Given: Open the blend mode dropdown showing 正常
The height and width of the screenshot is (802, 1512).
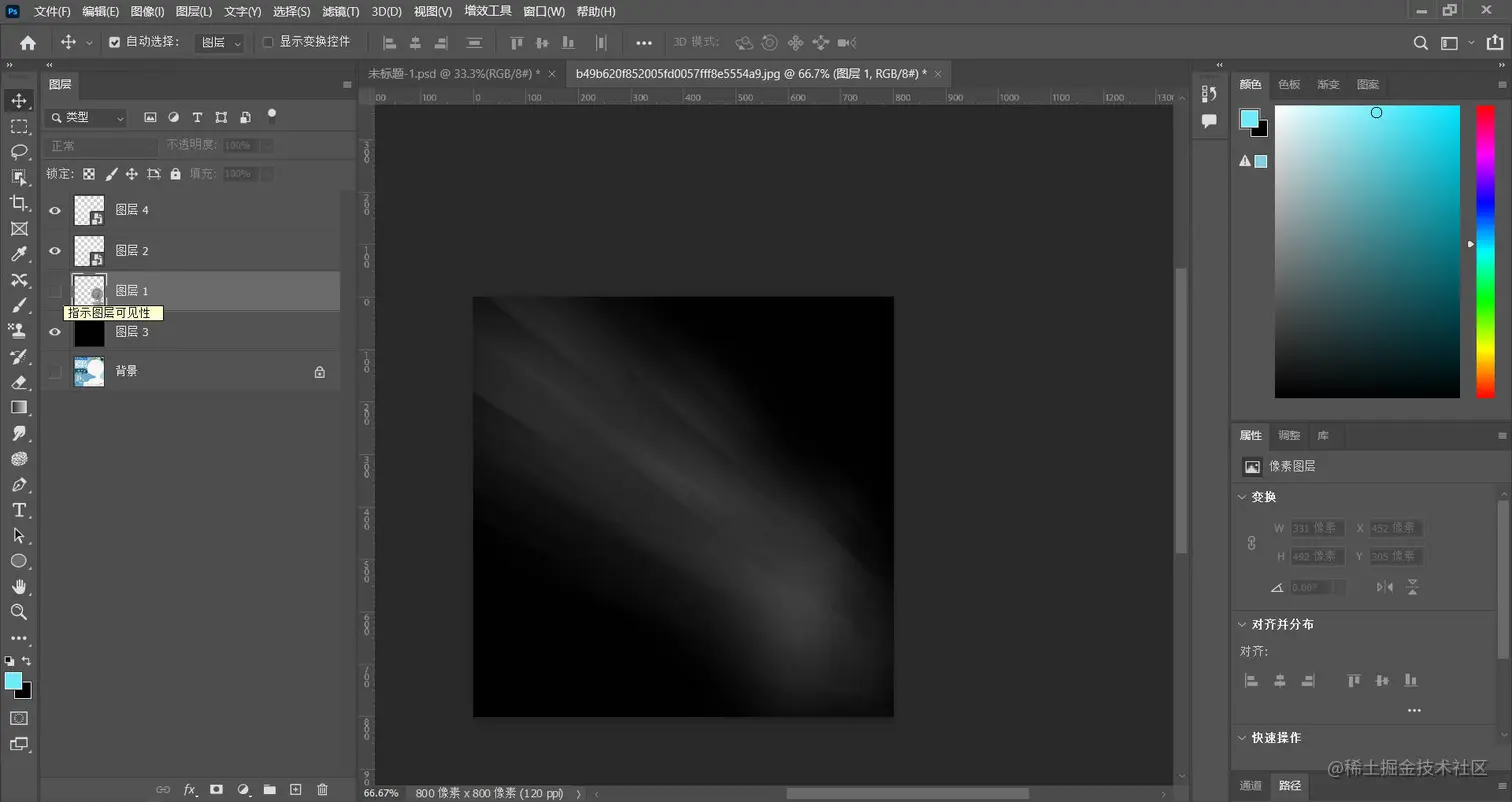Looking at the screenshot, I should [100, 145].
